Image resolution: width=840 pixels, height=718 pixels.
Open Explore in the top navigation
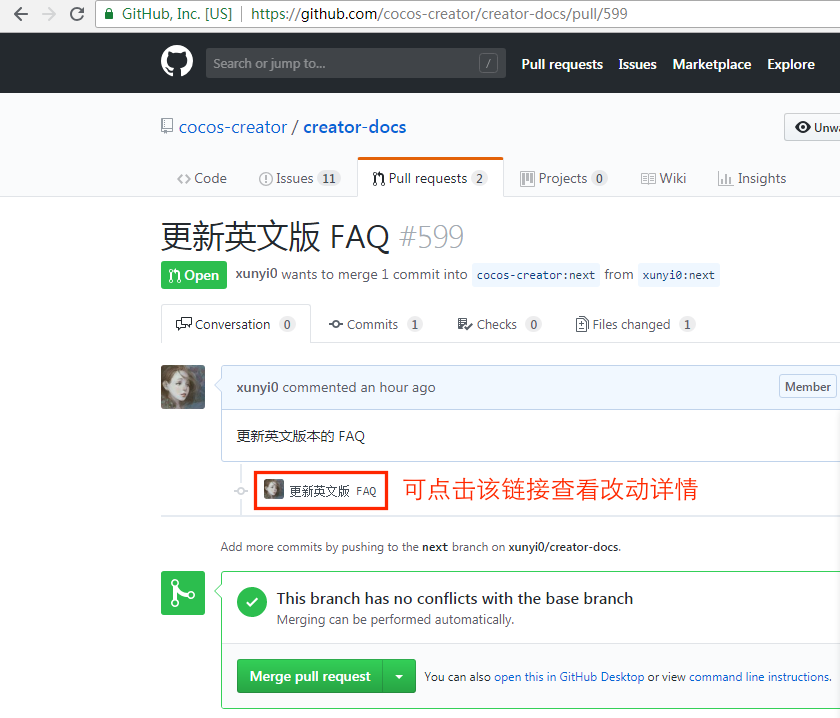791,64
